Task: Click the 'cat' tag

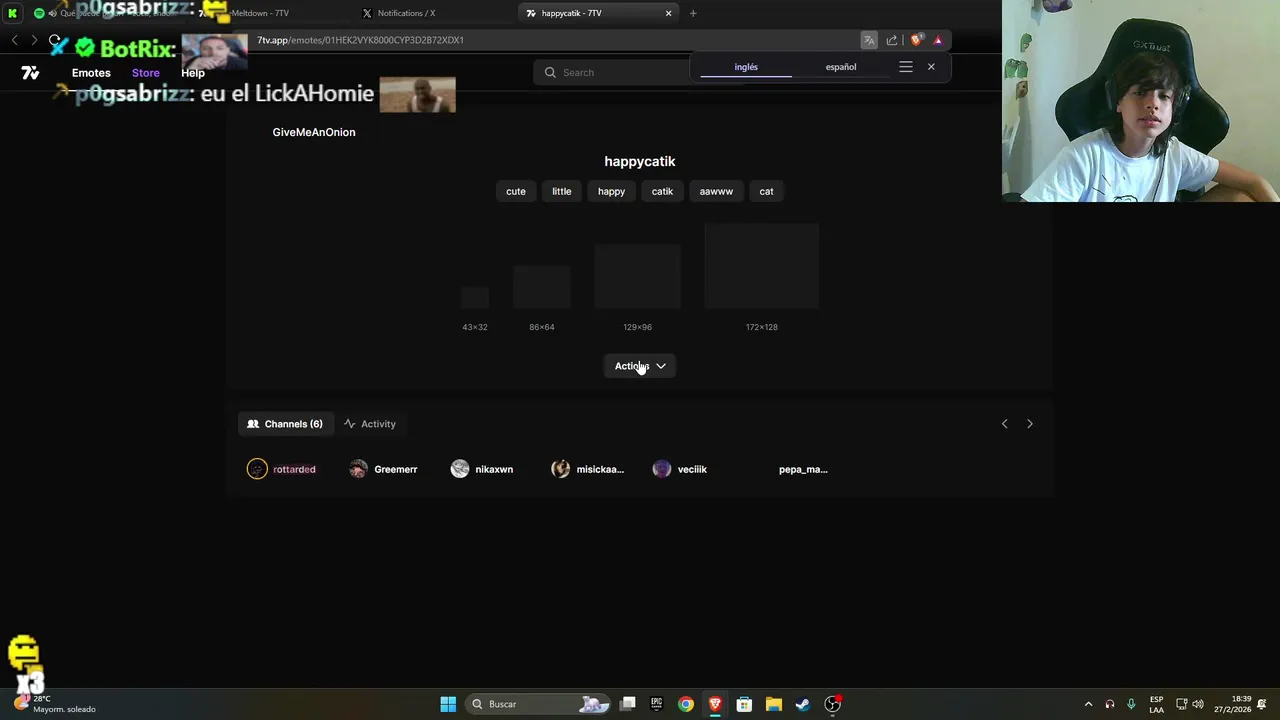Action: (x=766, y=191)
